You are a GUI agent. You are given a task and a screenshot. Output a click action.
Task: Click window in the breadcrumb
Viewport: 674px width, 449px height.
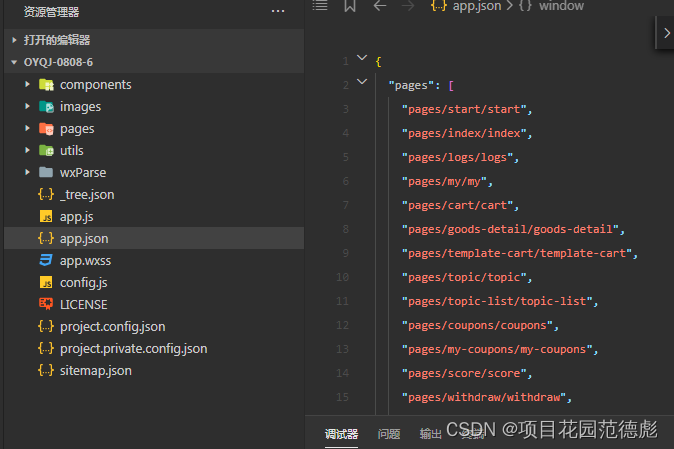coord(561,6)
